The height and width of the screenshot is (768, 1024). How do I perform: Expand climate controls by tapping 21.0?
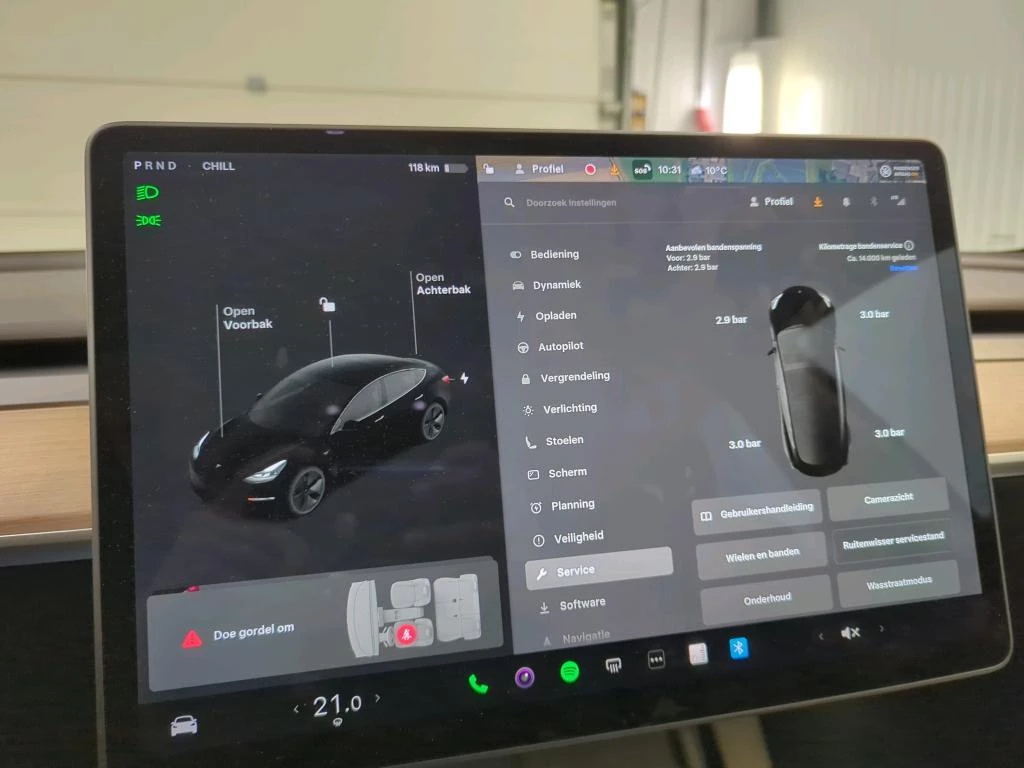(x=336, y=703)
